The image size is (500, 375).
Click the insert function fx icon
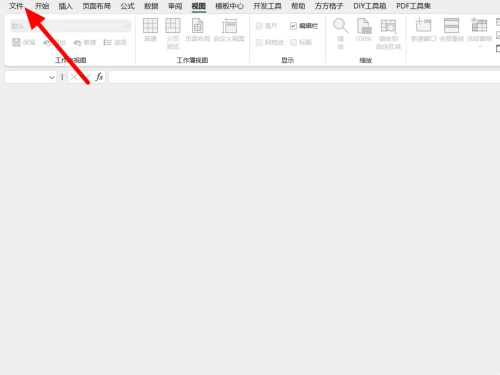click(99, 77)
